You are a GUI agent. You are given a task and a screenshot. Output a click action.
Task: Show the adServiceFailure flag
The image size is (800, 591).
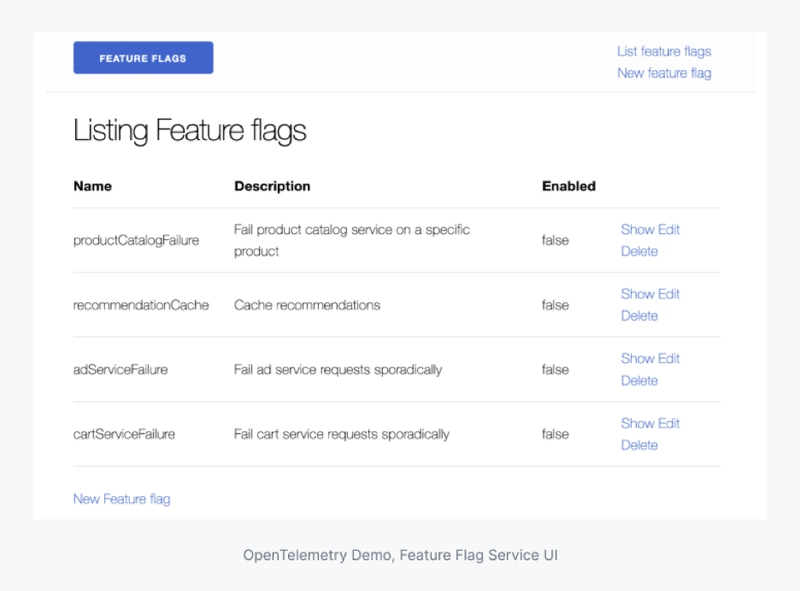637,359
